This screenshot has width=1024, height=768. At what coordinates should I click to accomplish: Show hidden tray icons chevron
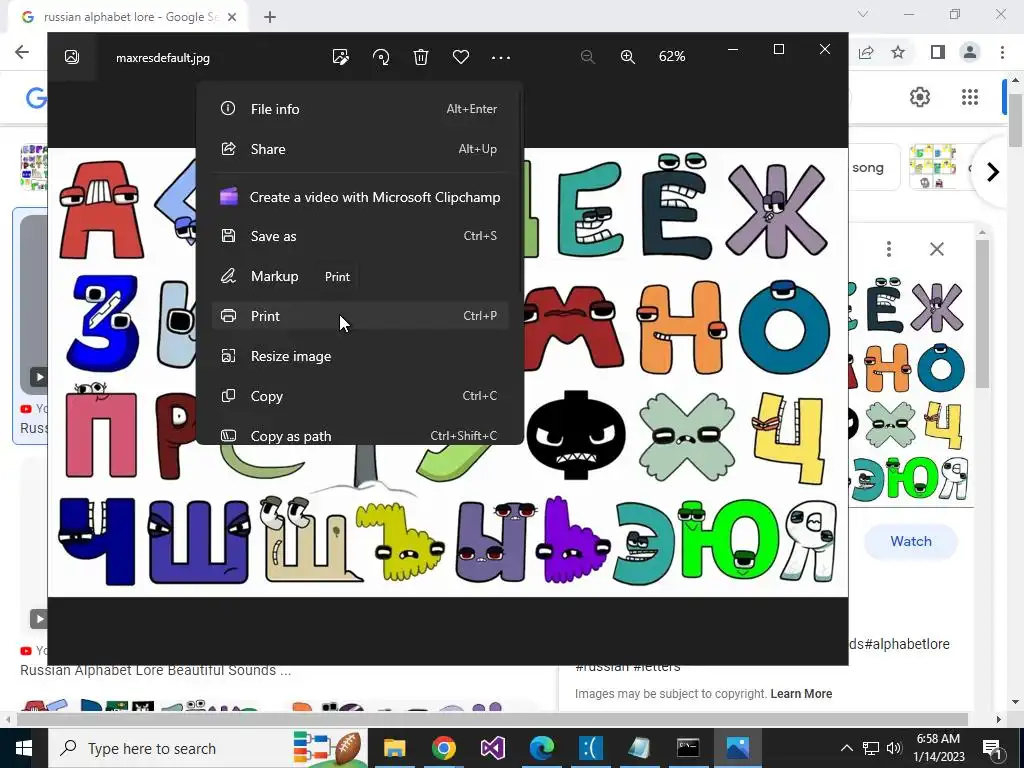846,748
